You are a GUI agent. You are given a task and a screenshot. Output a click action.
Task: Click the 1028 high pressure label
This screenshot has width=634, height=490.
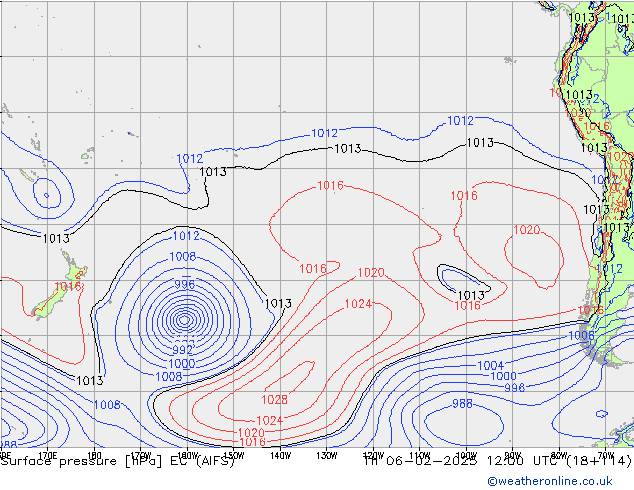pos(275,400)
